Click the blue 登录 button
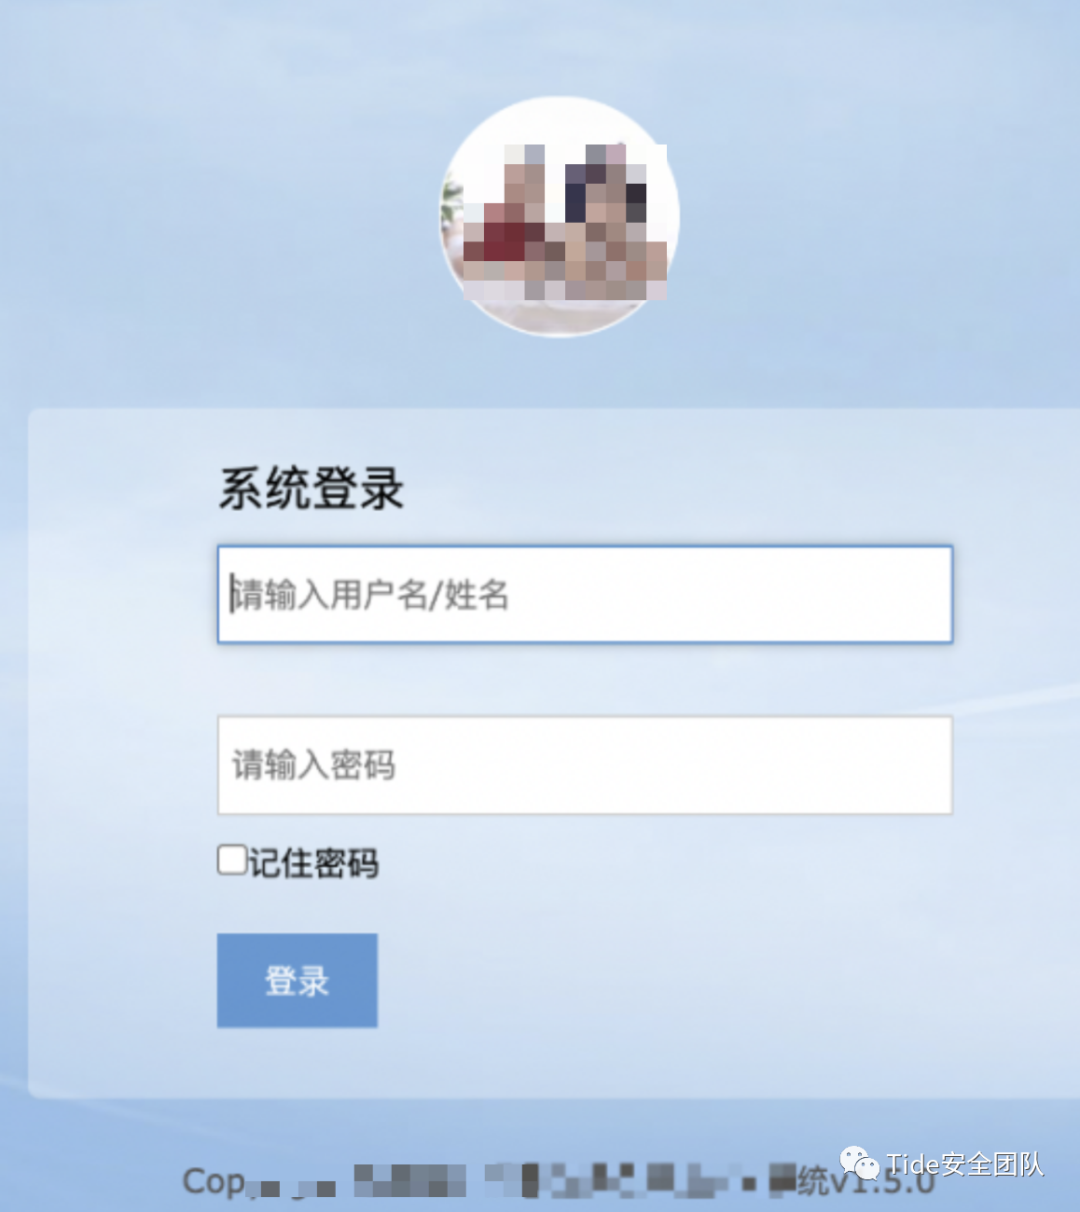Viewport: 1080px width, 1212px height. point(297,980)
